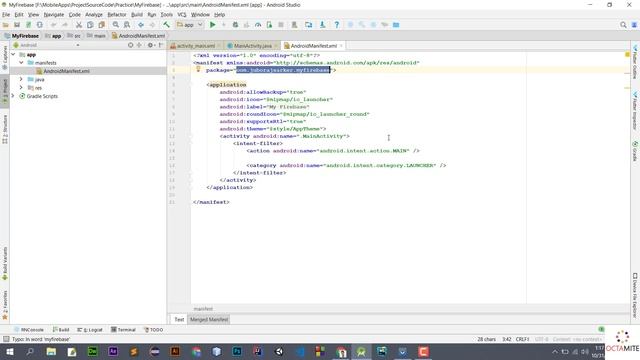Open the Android project view dropdown
The width and height of the screenshot is (640, 360).
pos(48,45)
